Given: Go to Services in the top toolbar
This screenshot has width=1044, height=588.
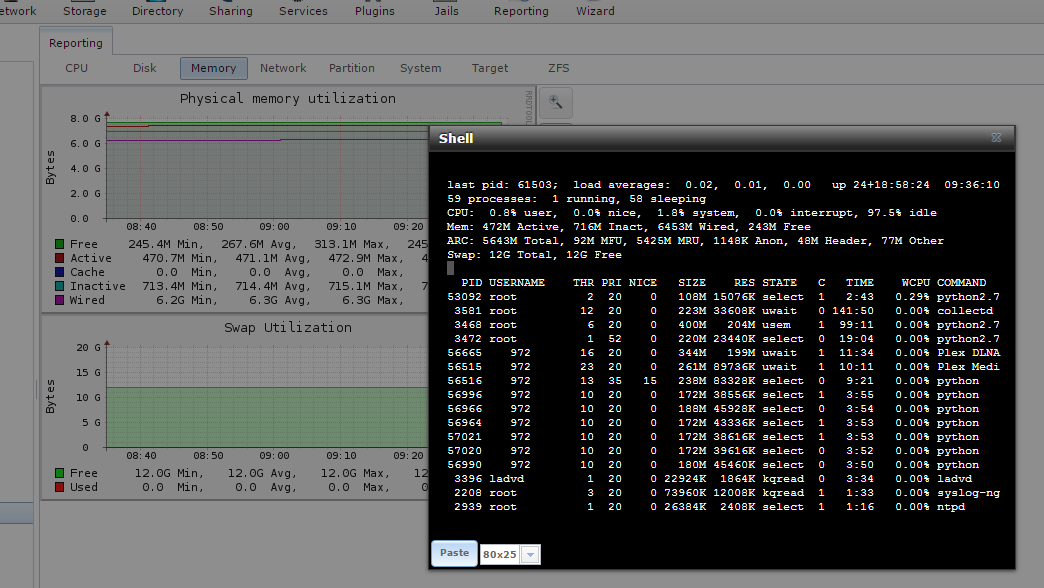Looking at the screenshot, I should click(303, 11).
